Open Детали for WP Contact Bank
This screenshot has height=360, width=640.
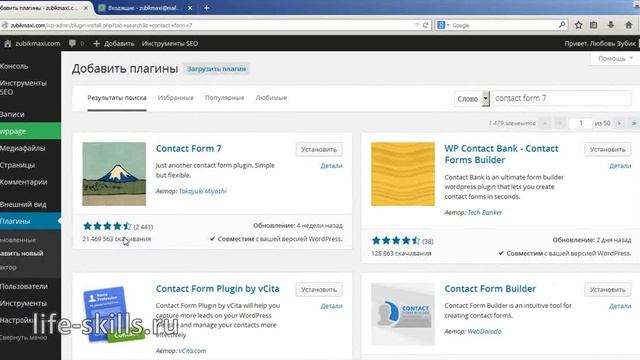click(x=620, y=166)
